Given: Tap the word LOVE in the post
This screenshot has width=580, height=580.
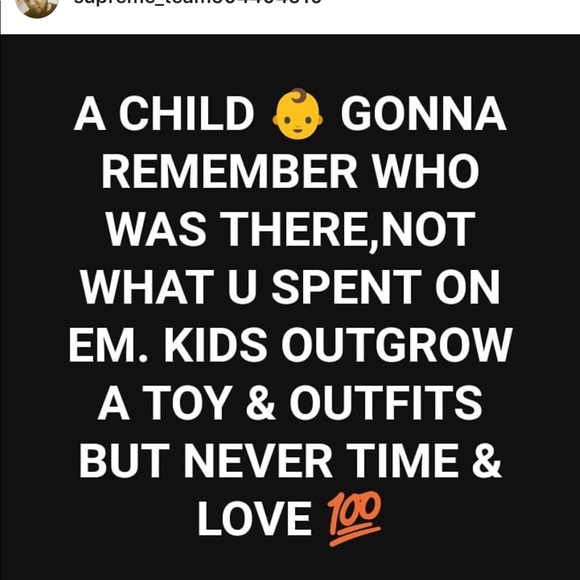Looking at the screenshot, I should click(254, 519).
